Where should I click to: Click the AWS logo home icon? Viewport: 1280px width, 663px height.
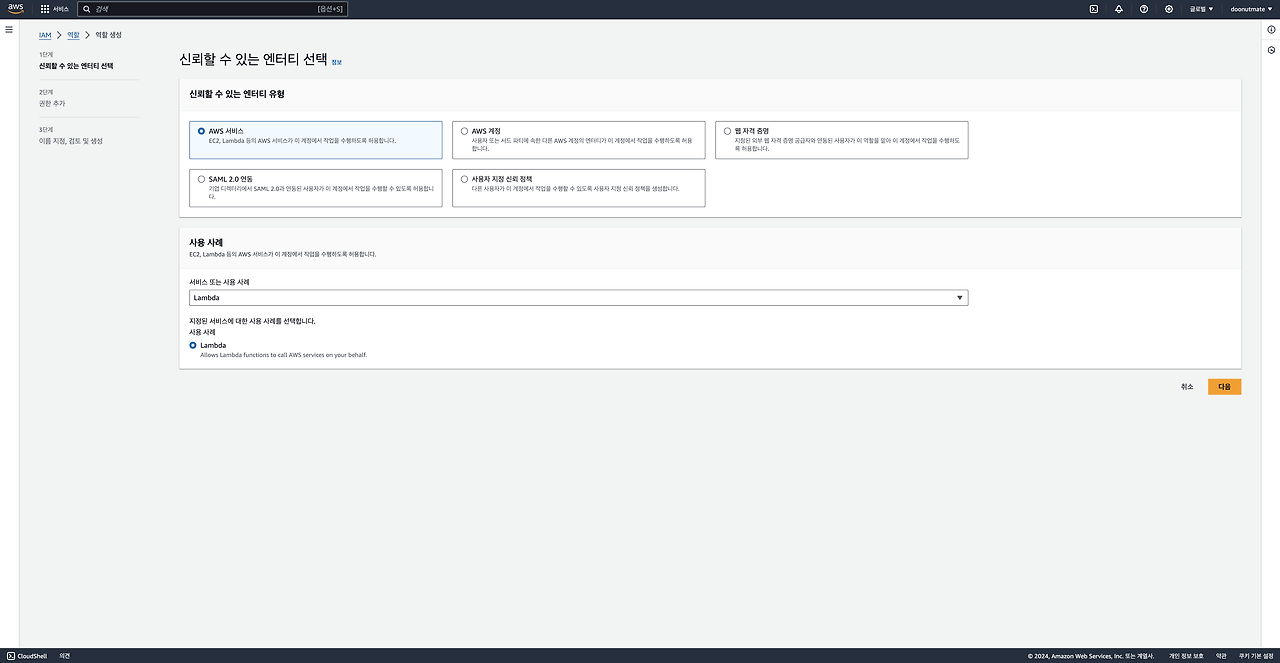(x=16, y=8)
